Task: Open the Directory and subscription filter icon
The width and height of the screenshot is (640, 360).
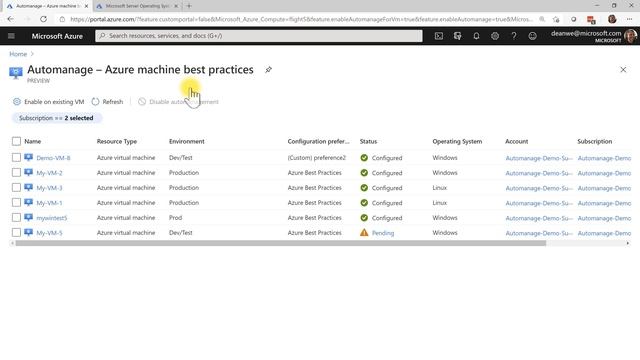Action: (458, 36)
